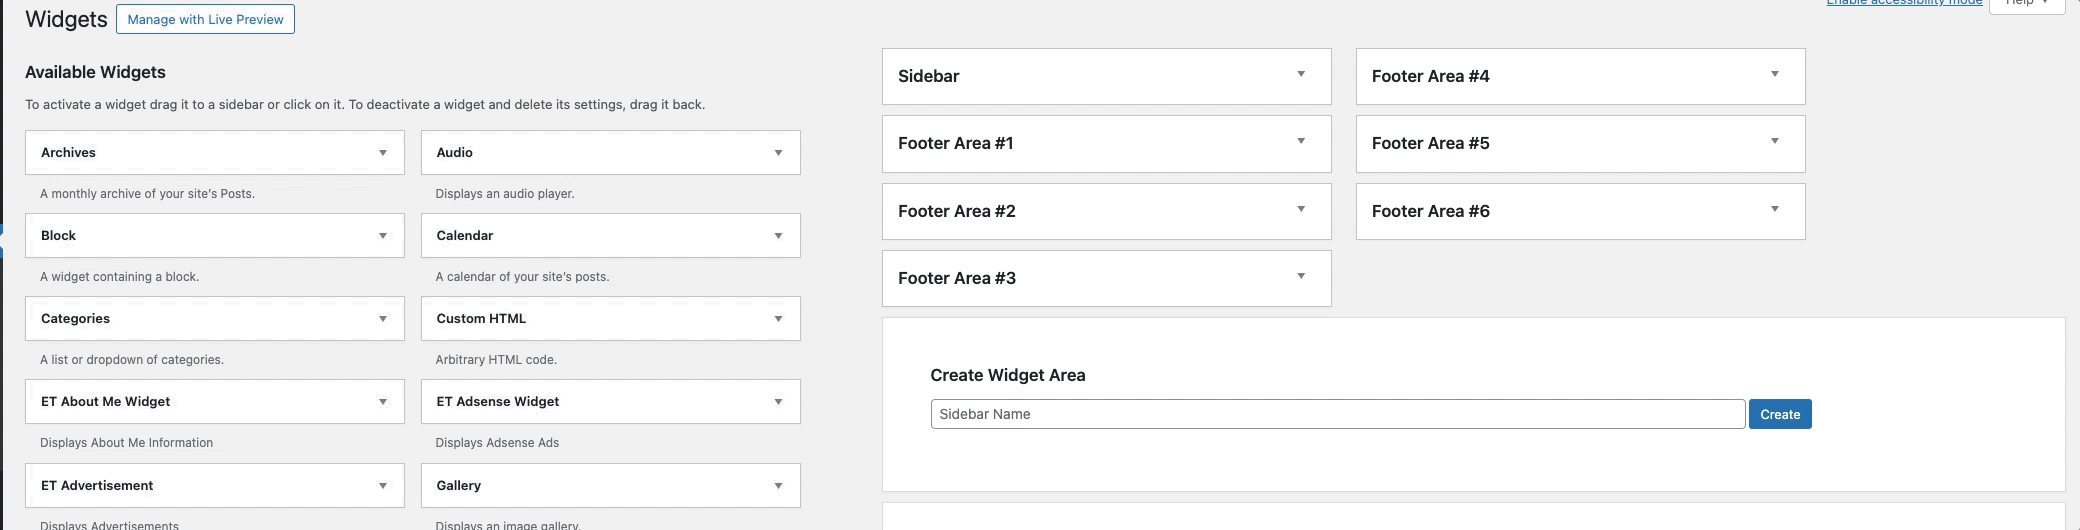Expand the Gallery widget arrow
Viewport: 2080px width, 530px height.
coord(778,486)
